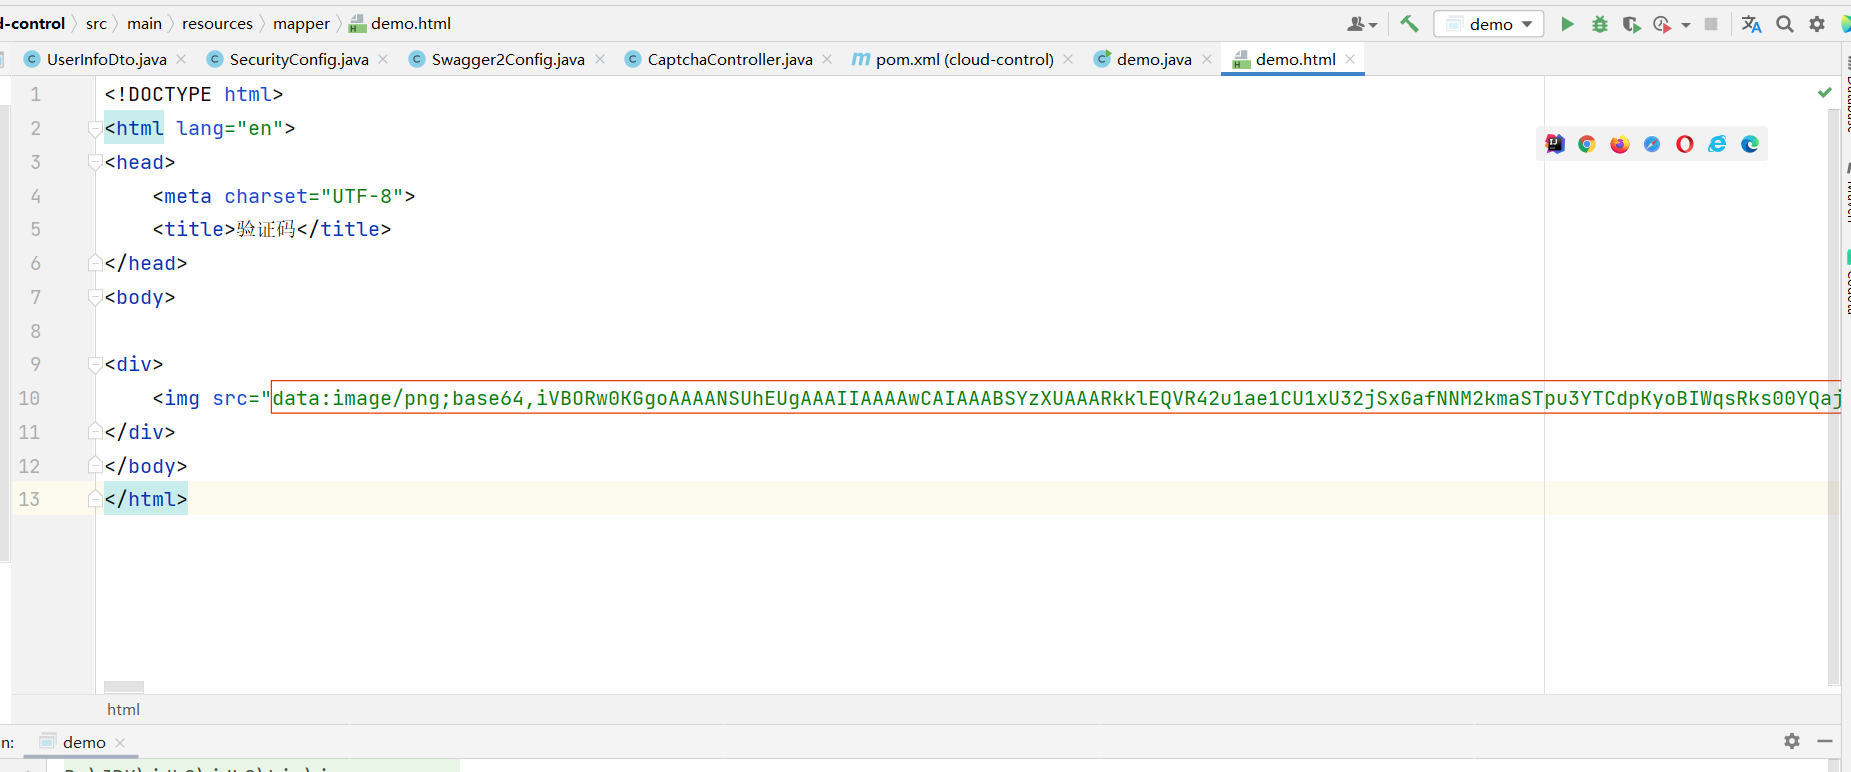The width and height of the screenshot is (1851, 772).
Task: Close the CaptchaController.java tab
Action: [x=827, y=59]
